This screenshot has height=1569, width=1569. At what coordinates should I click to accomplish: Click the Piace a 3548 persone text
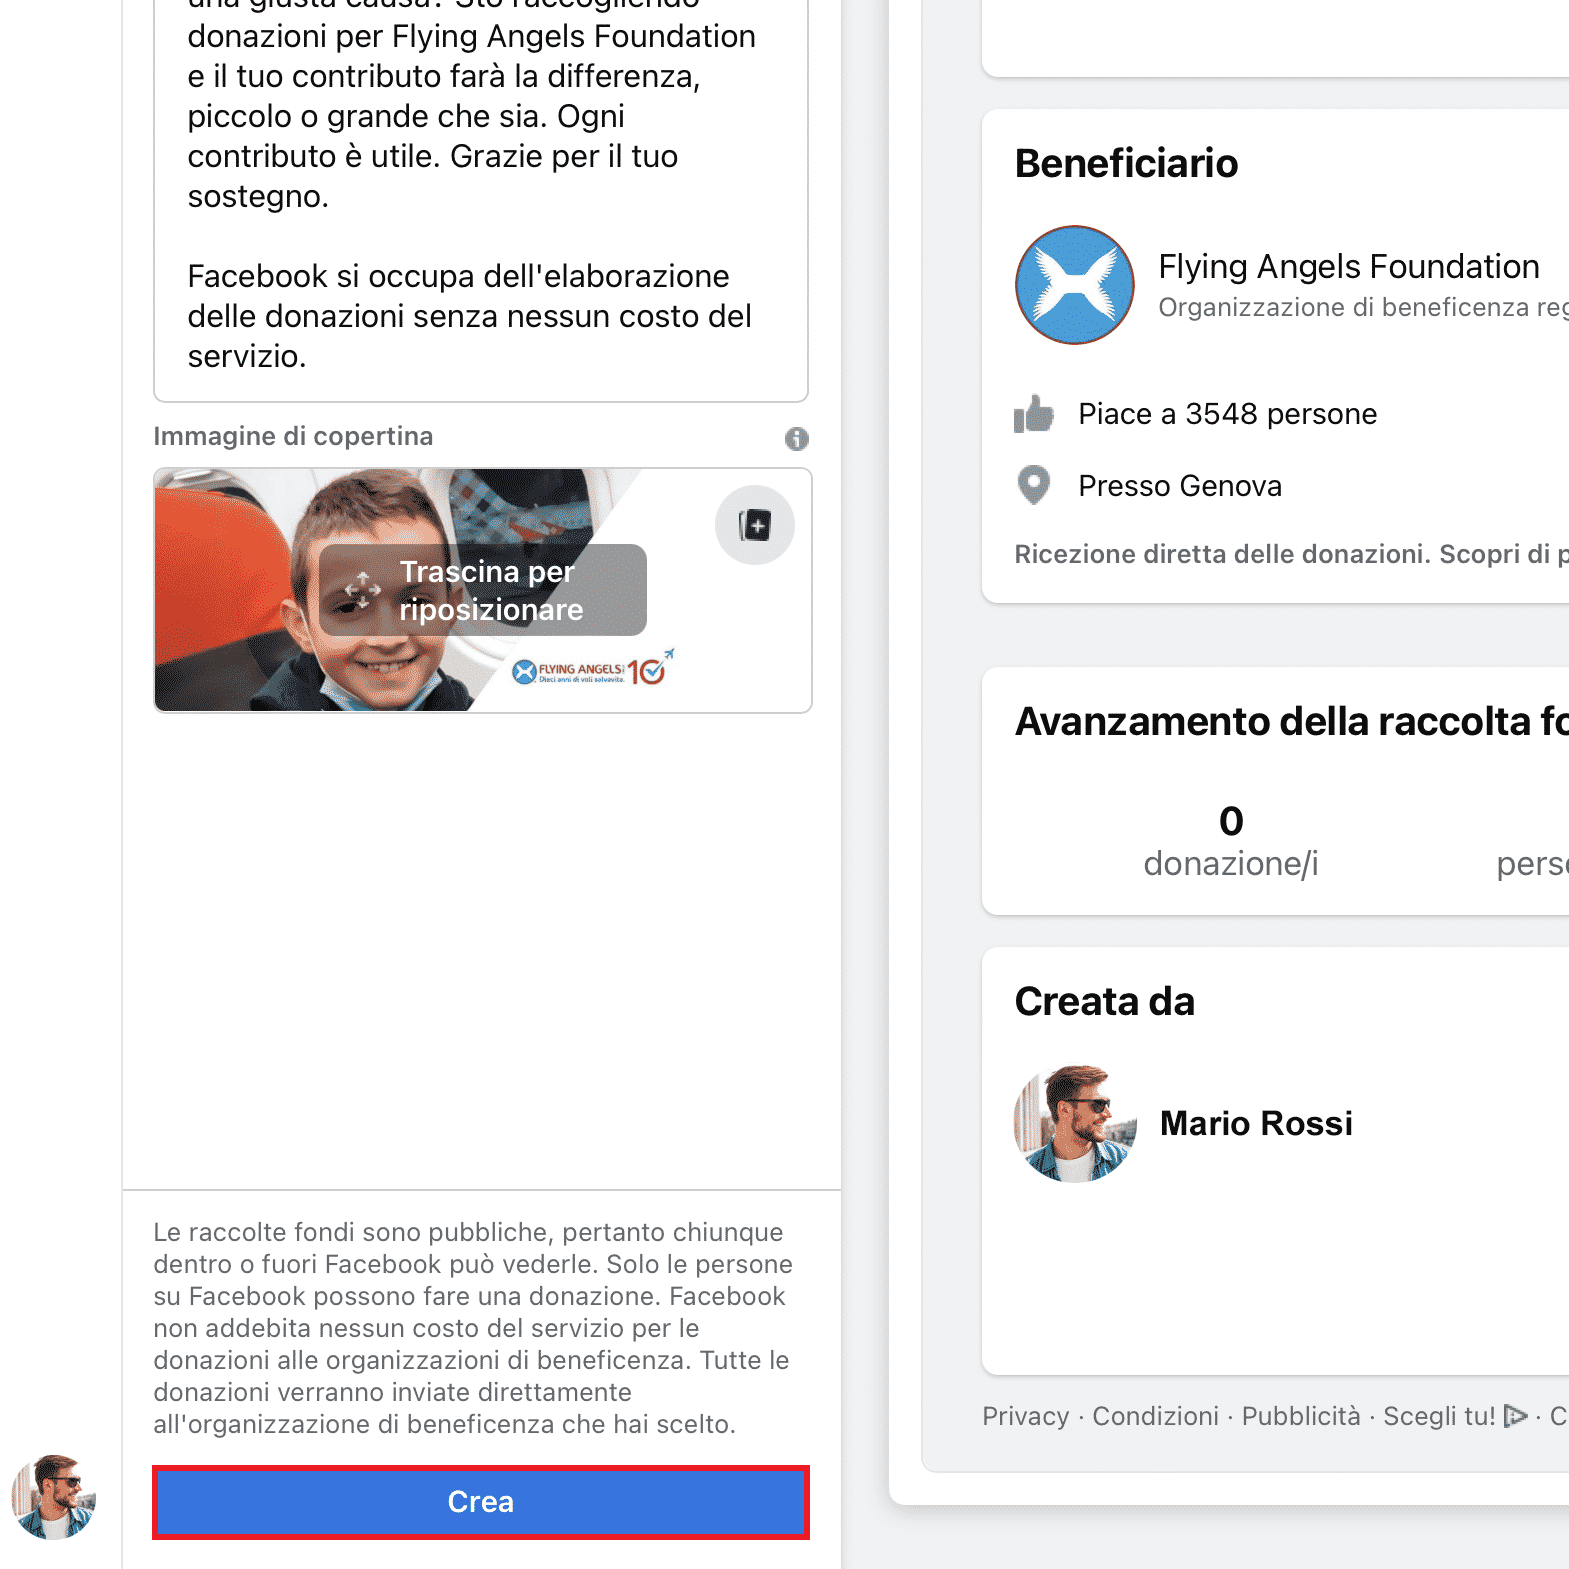click(x=1228, y=414)
